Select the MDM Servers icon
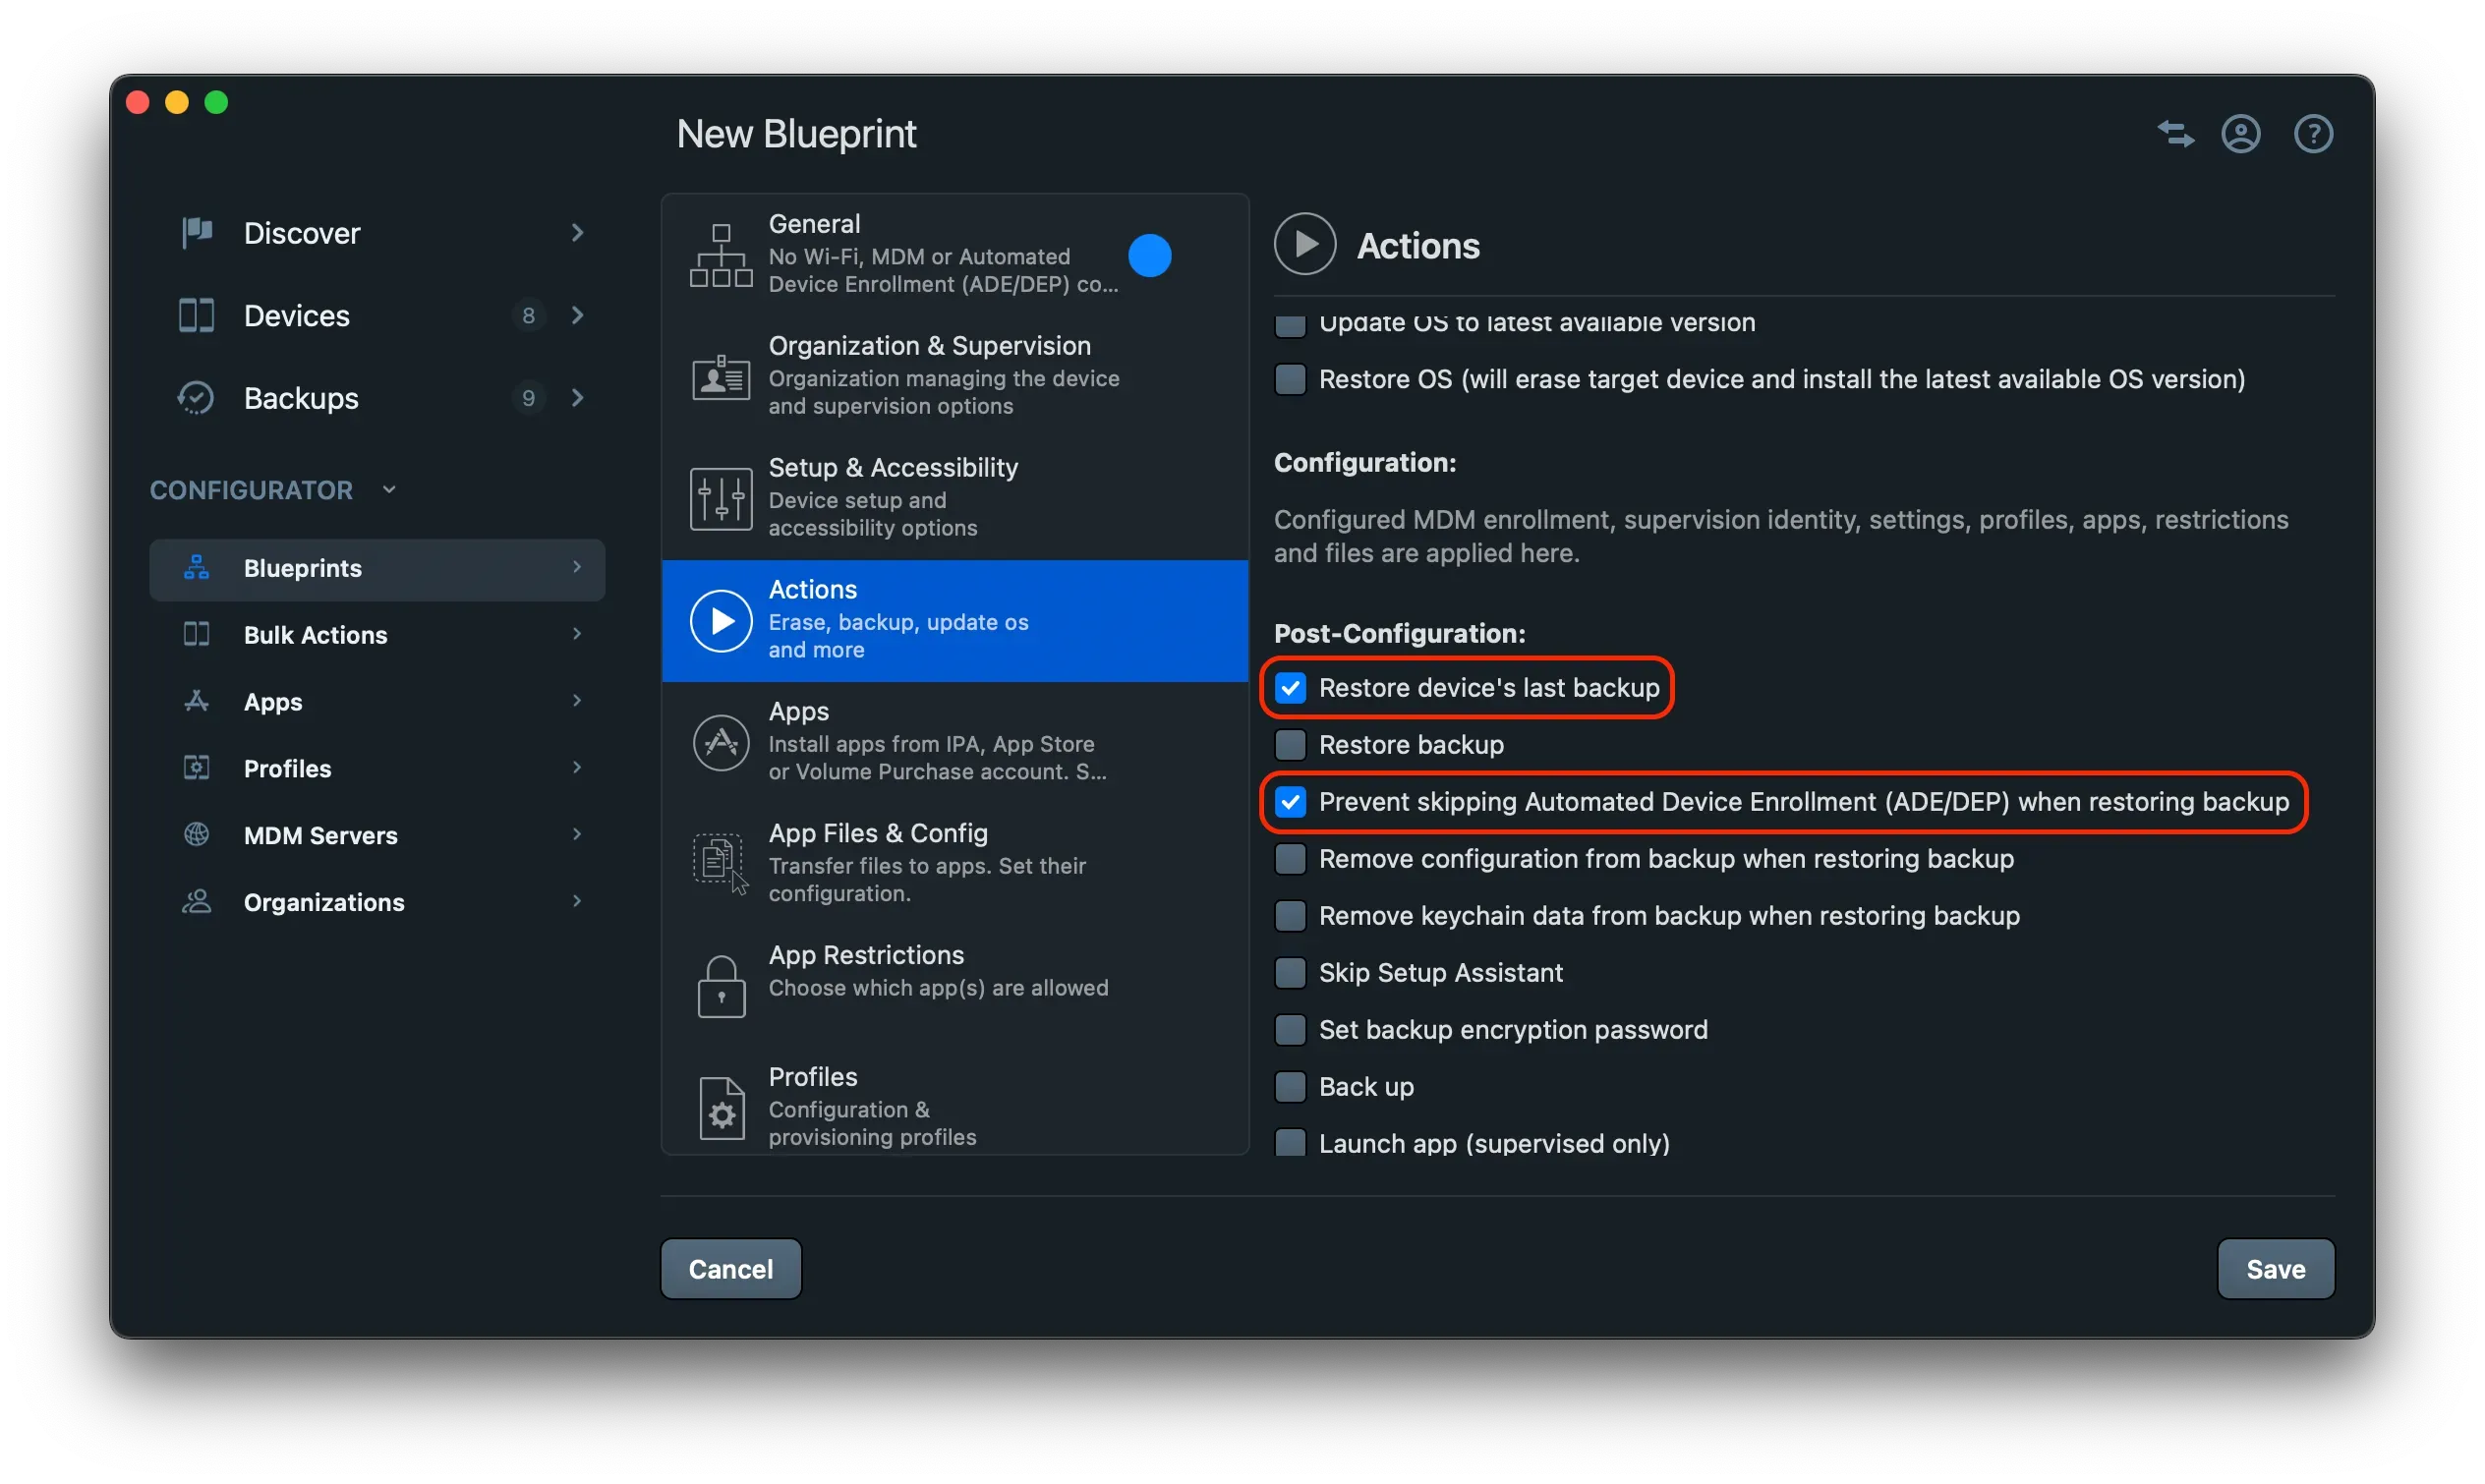This screenshot has width=2485, height=1484. [x=196, y=835]
